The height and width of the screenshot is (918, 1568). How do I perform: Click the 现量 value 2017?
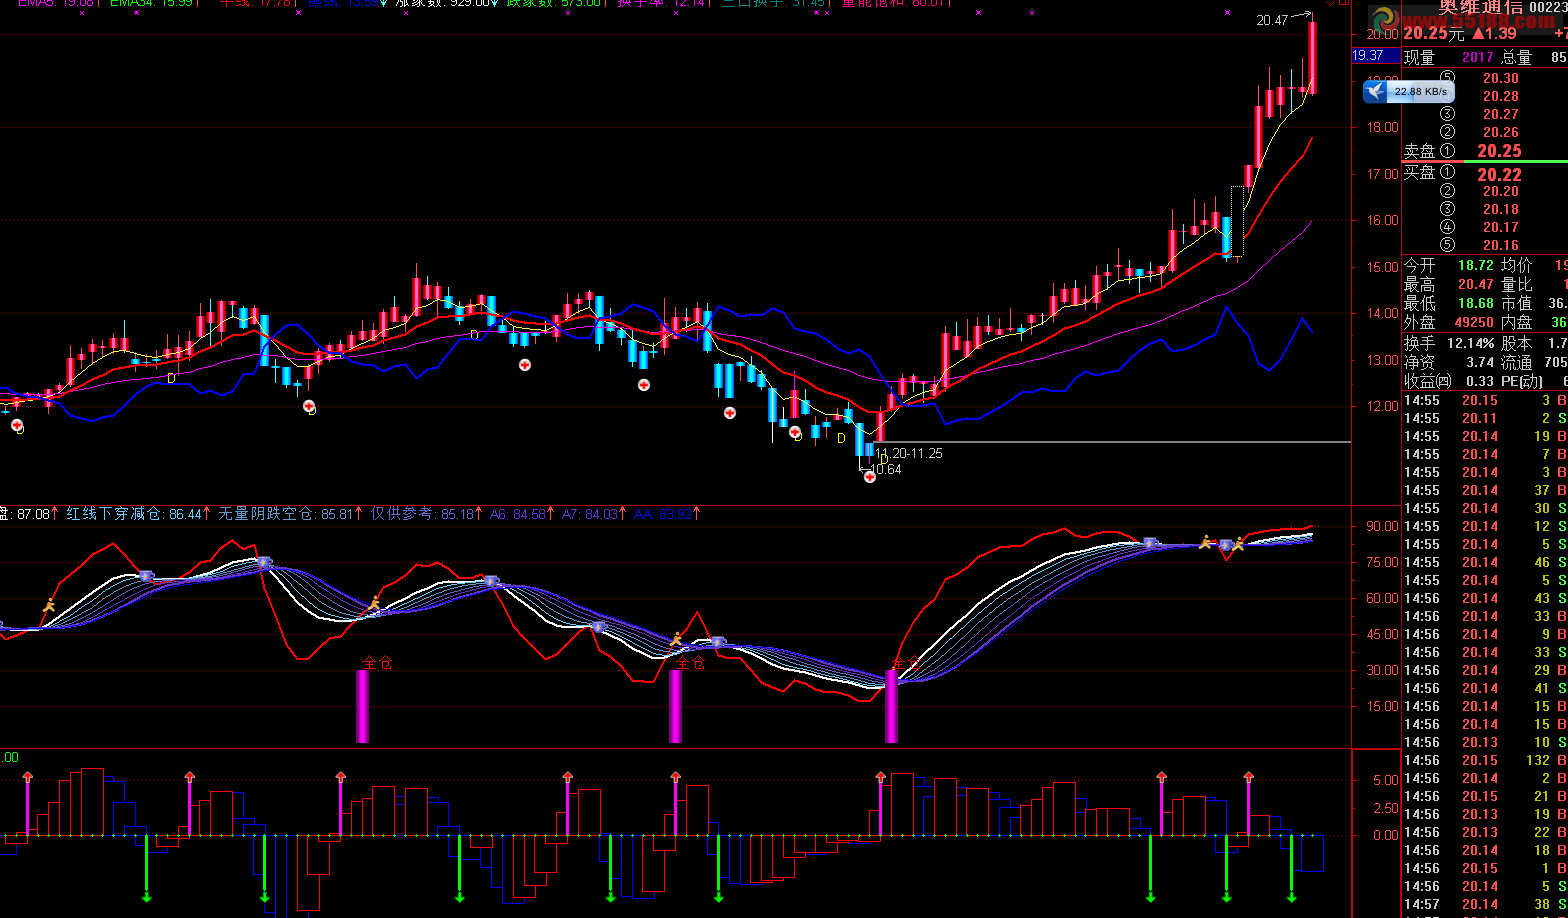pos(1478,58)
